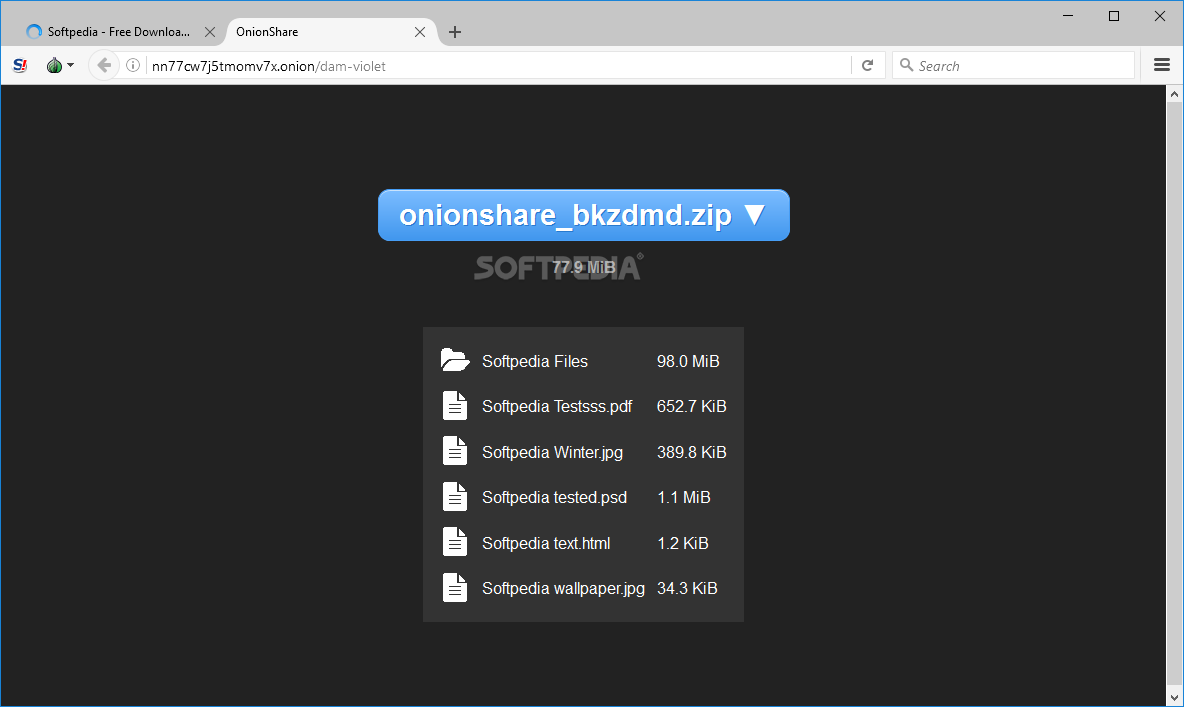Image resolution: width=1184 pixels, height=707 pixels.
Task: Click the Softpedia Files folder icon
Action: click(455, 360)
